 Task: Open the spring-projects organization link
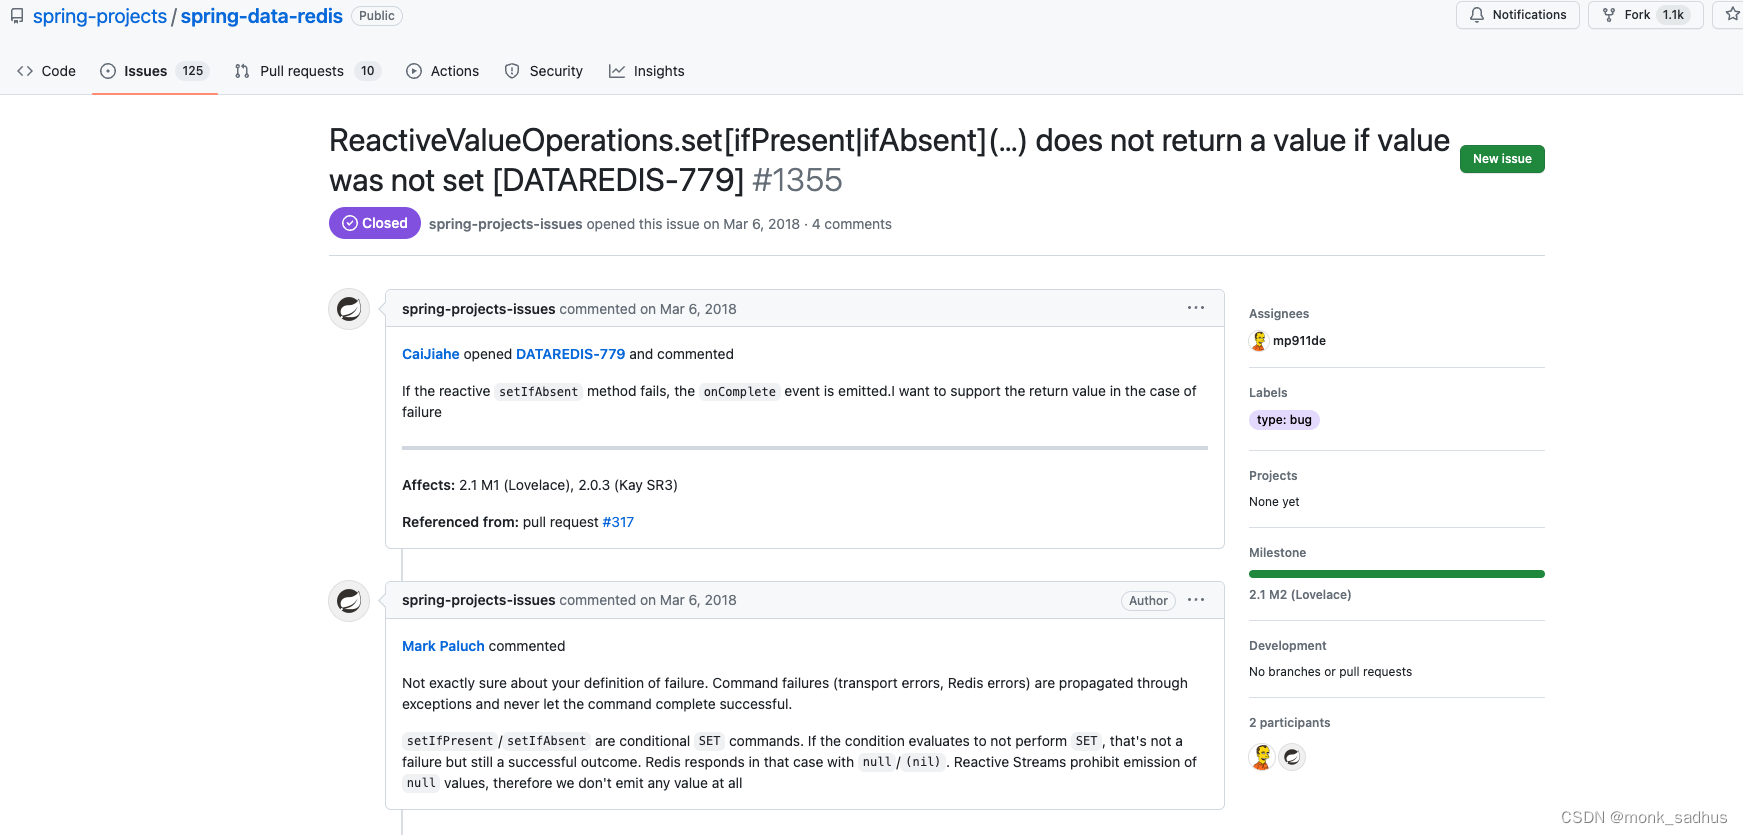coord(100,16)
